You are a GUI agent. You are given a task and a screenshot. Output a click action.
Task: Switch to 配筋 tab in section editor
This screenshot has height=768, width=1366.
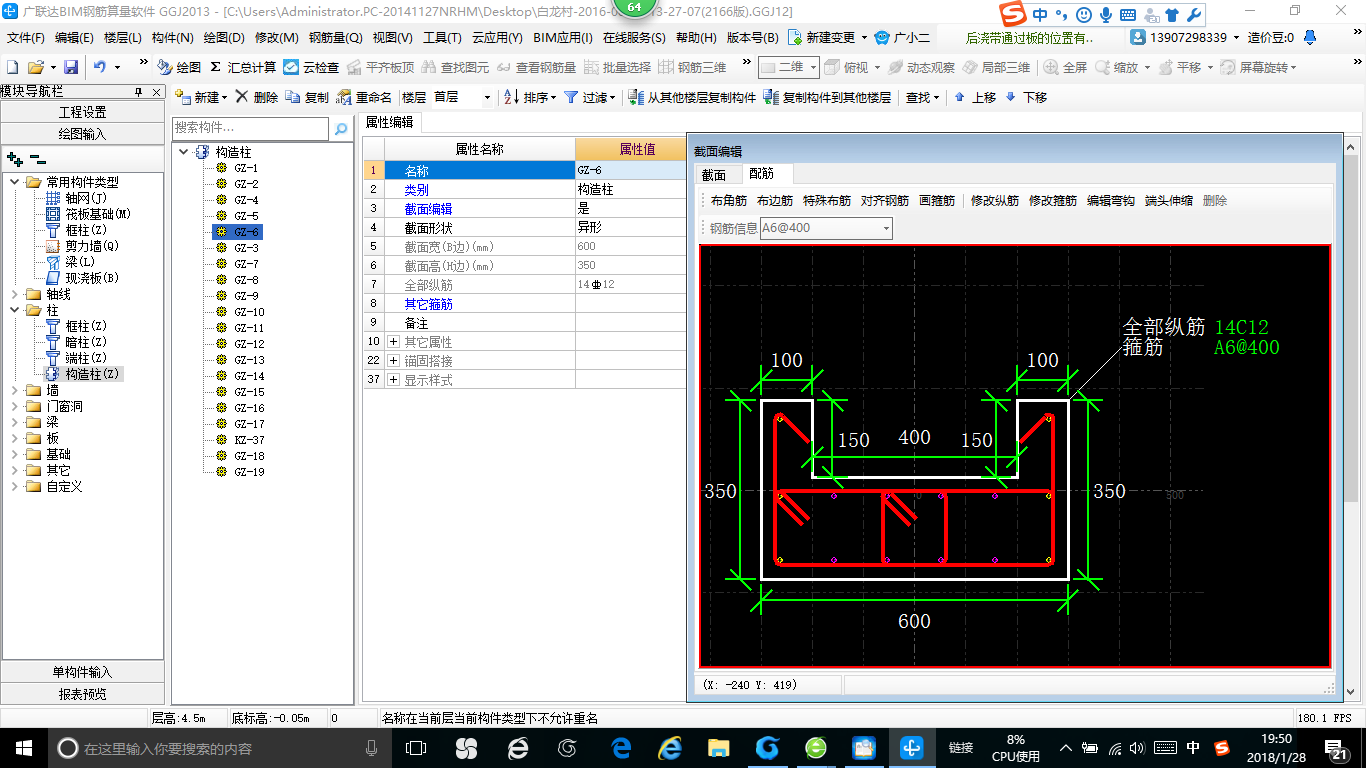(761, 174)
